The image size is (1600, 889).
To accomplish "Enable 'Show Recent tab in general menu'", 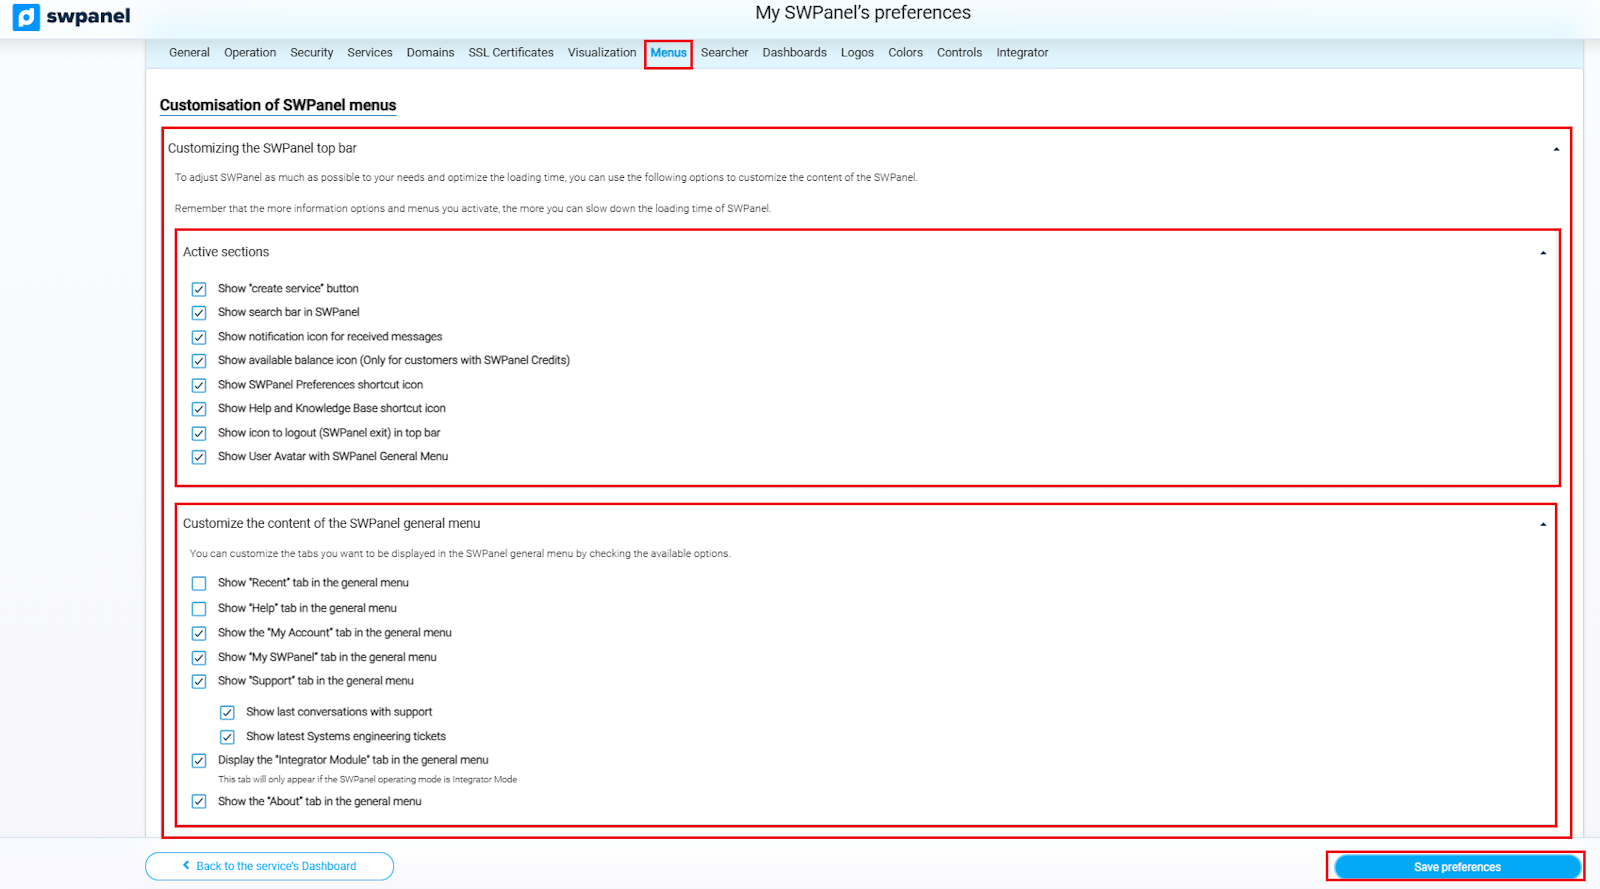I will pyautogui.click(x=199, y=583).
